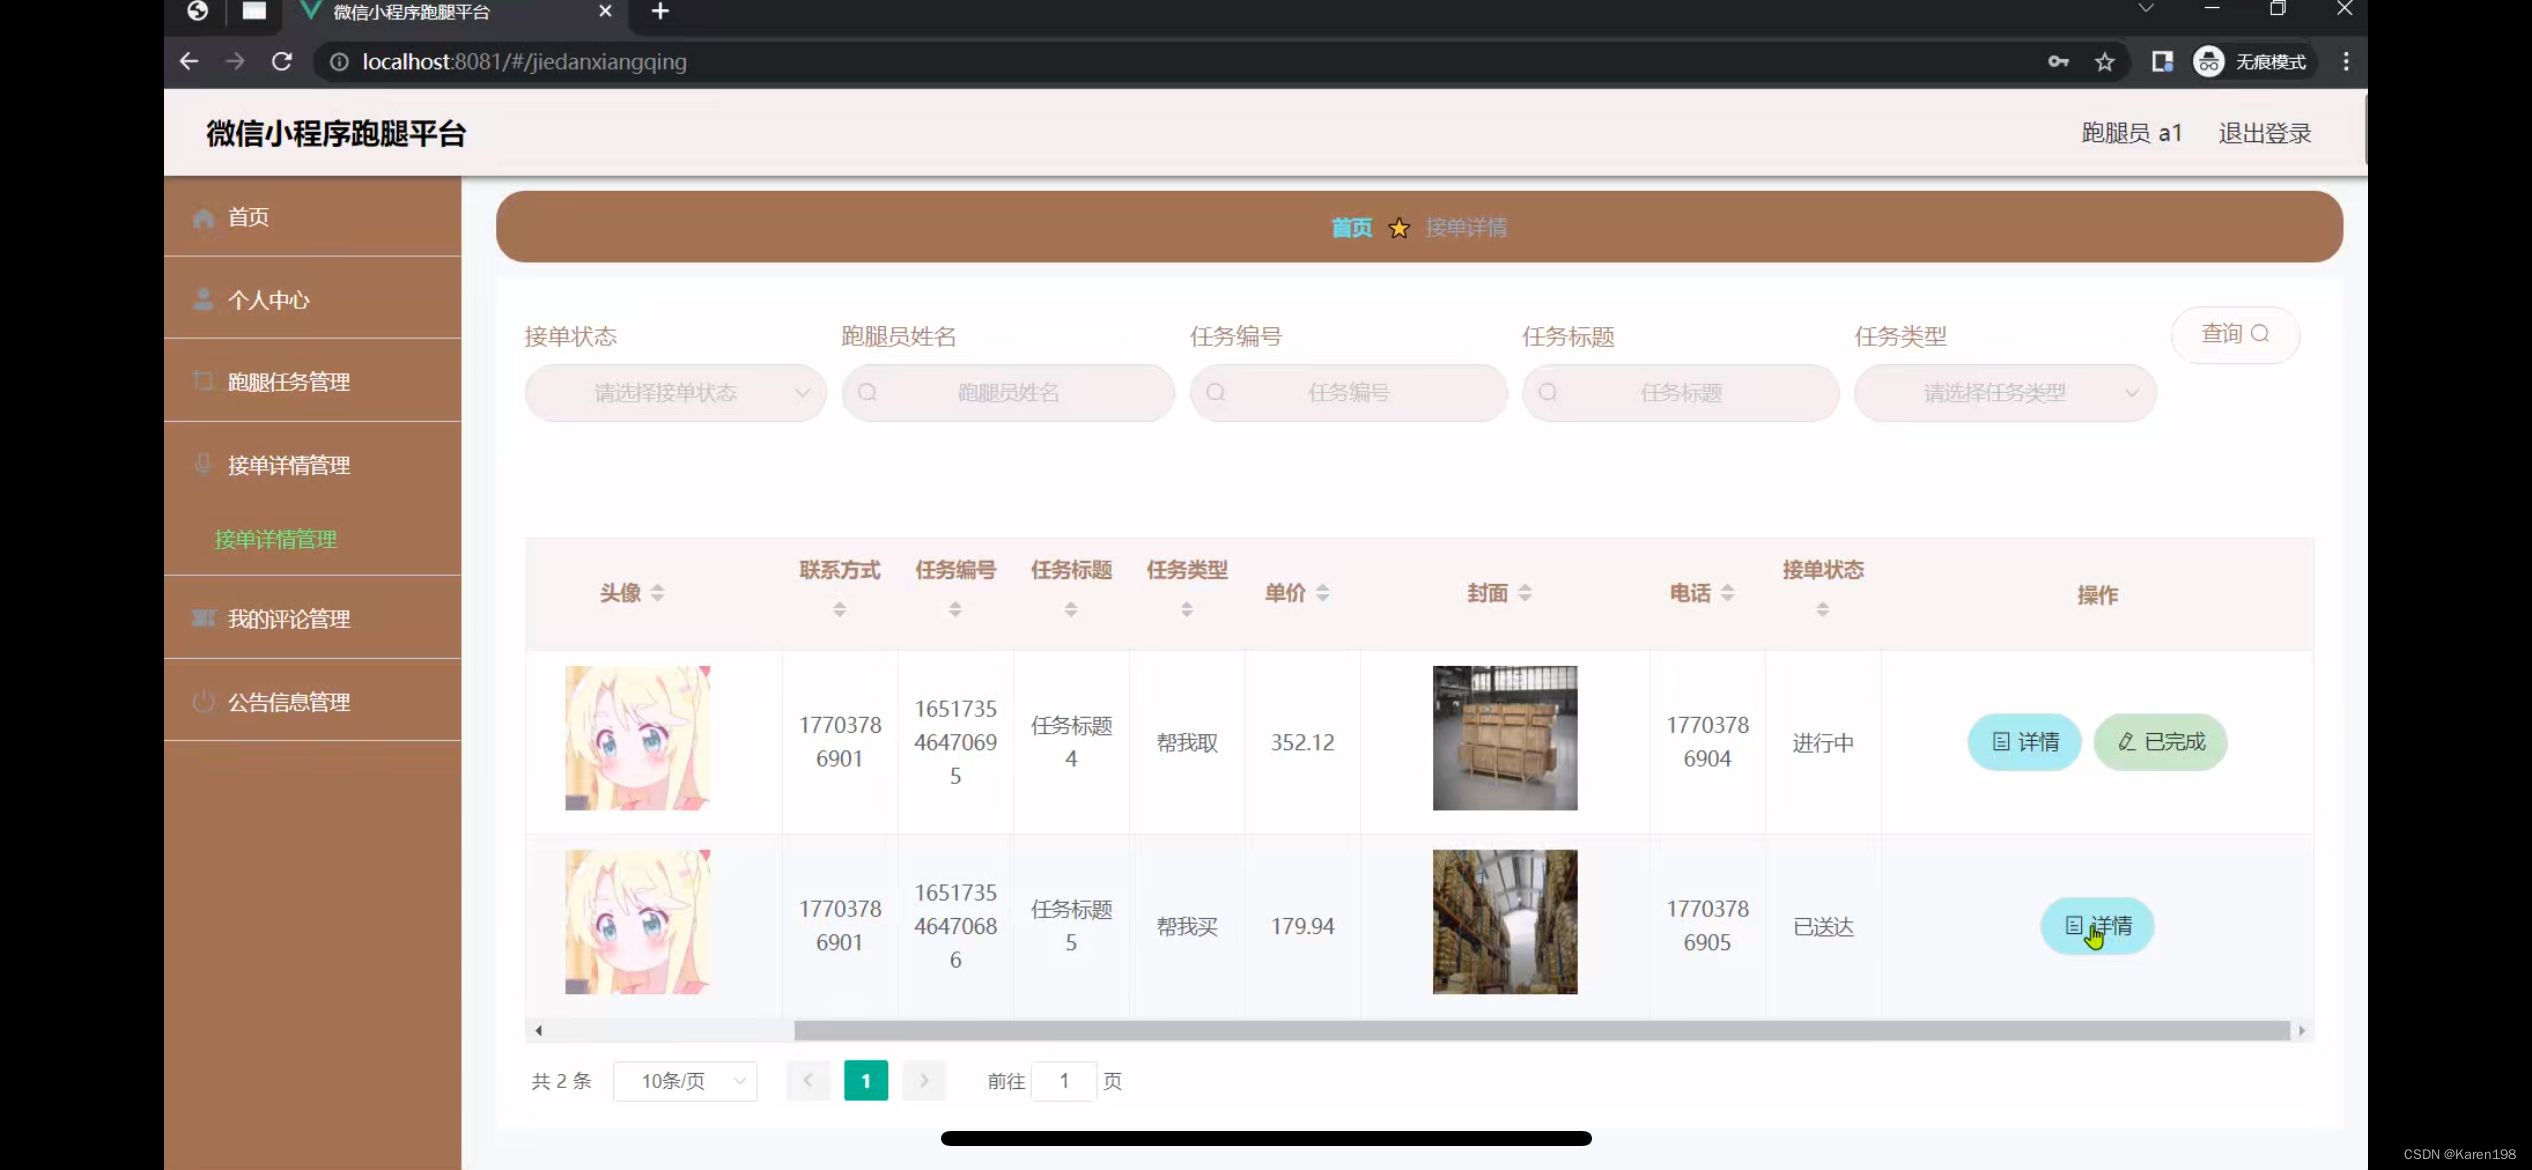2532x1170 pixels.
Task: Open a new browser tab
Action: (660, 12)
